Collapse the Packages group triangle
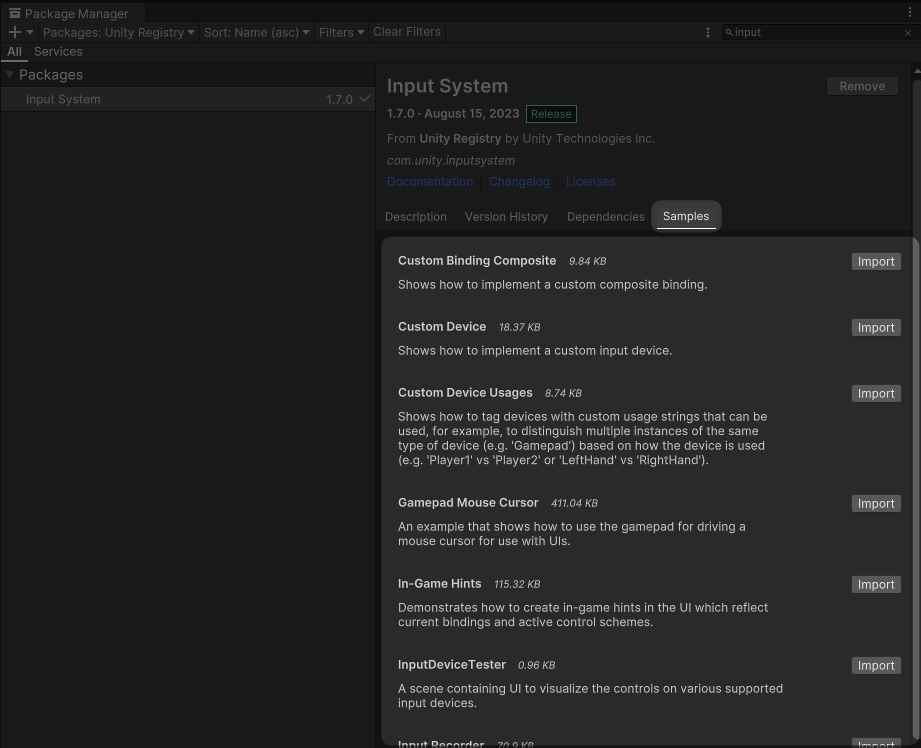 [x=9, y=75]
